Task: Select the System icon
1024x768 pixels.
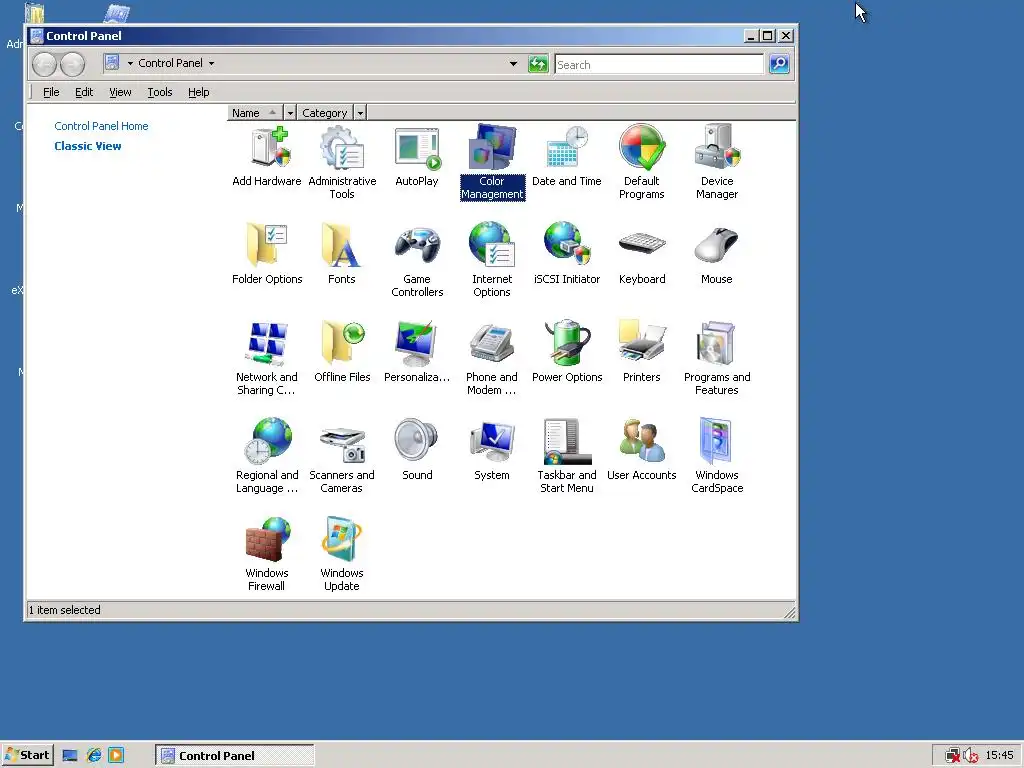Action: point(492,451)
